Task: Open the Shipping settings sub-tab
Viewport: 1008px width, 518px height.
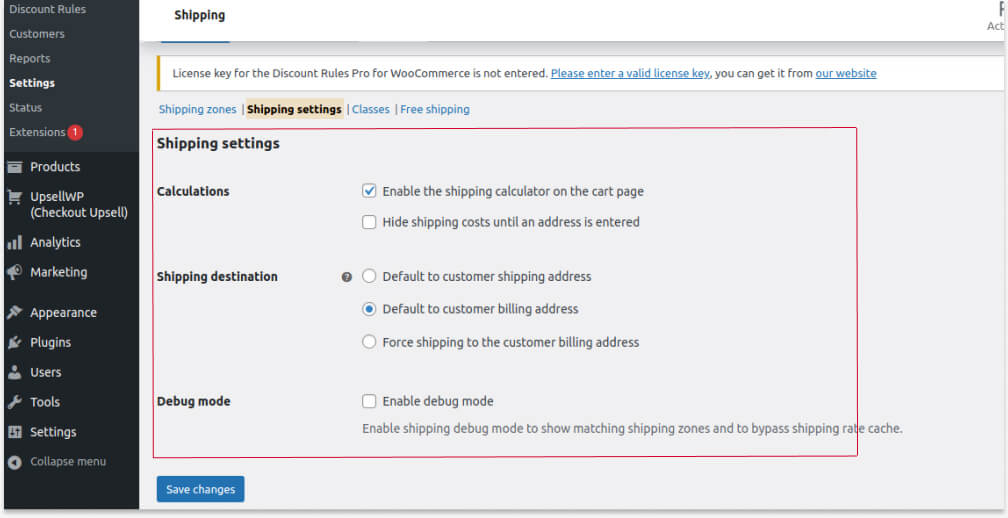Action: tap(294, 109)
